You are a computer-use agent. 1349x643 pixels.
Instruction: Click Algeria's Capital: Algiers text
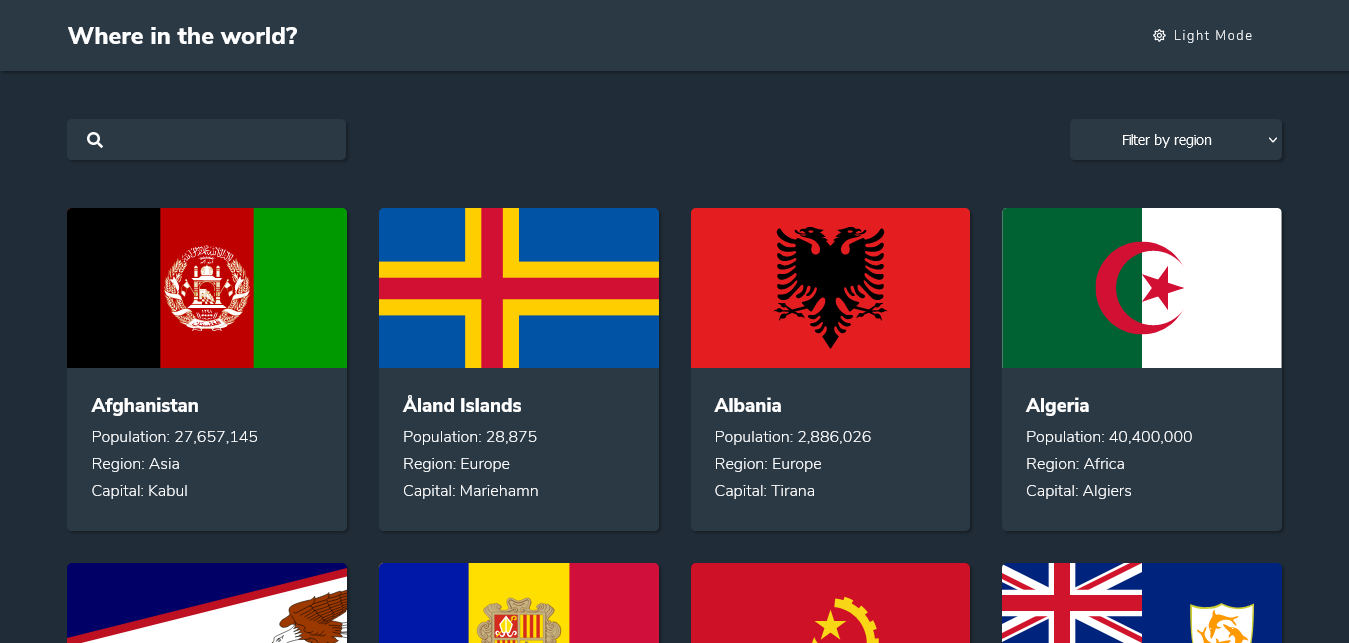click(1079, 491)
